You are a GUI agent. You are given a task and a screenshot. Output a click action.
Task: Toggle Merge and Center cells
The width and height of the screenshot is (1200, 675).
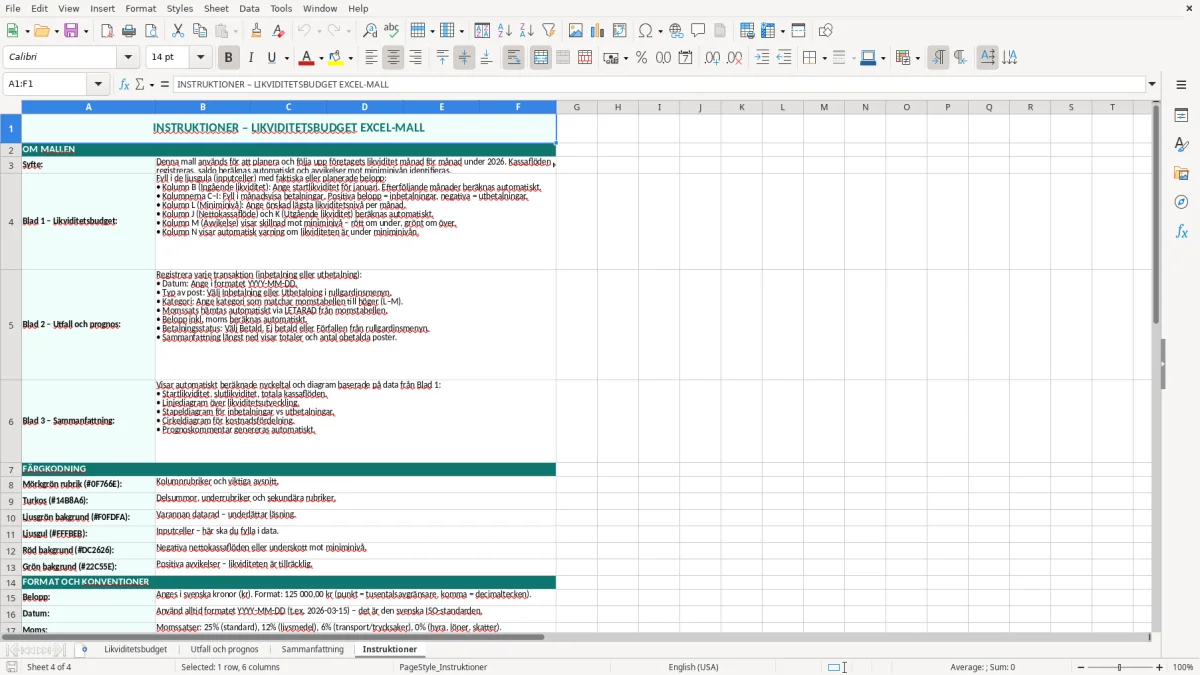pyautogui.click(x=541, y=58)
